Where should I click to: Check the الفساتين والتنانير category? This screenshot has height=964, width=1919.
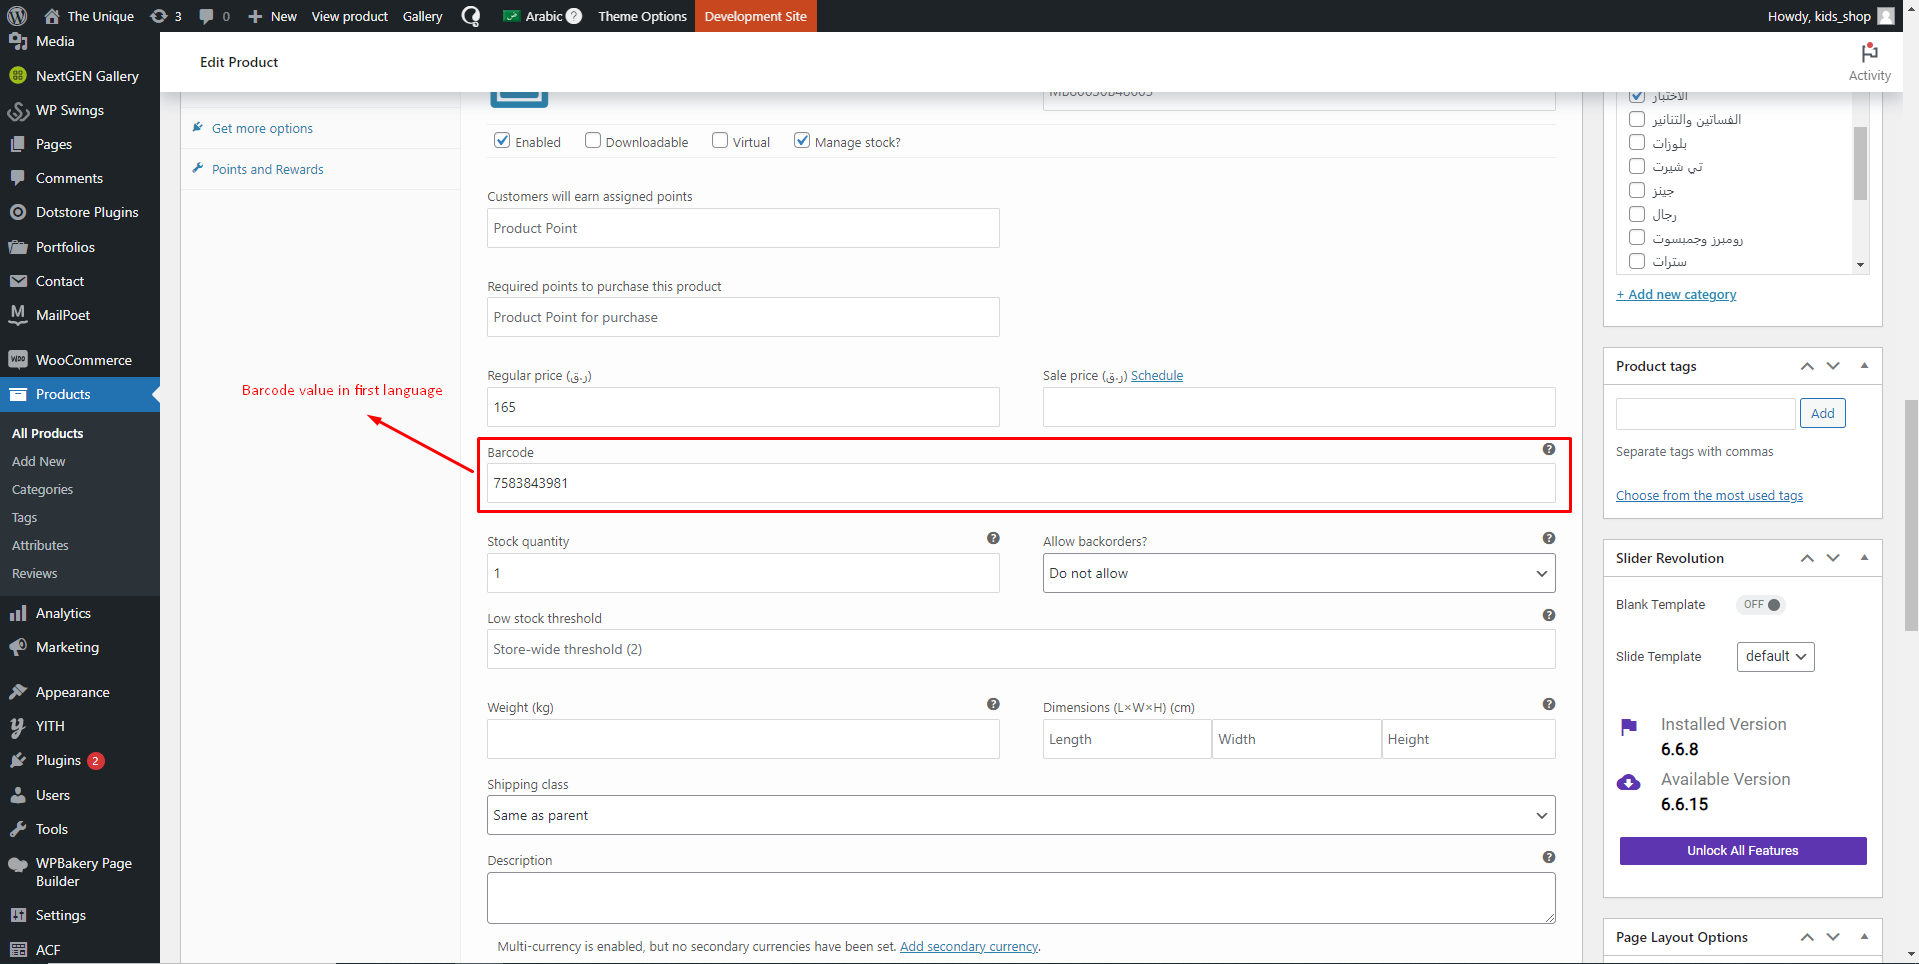pos(1637,119)
